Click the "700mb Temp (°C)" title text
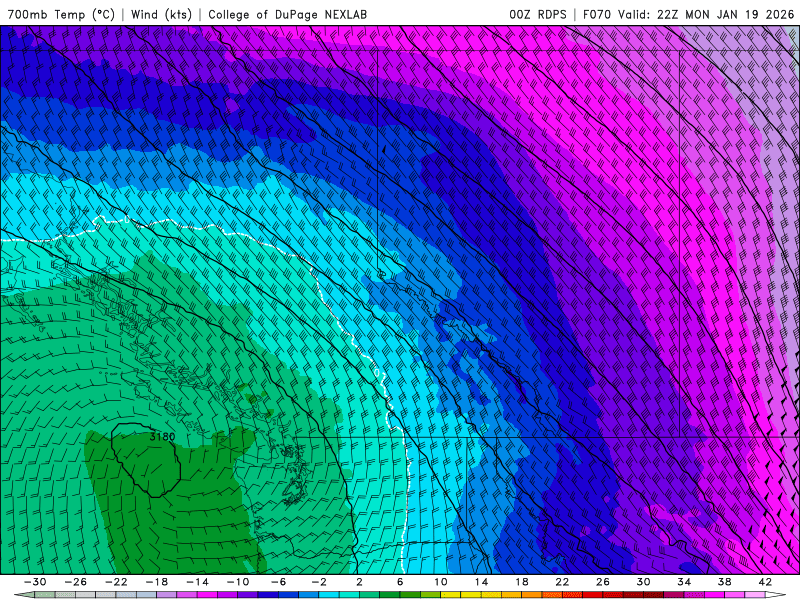The width and height of the screenshot is (800, 600). tap(61, 14)
